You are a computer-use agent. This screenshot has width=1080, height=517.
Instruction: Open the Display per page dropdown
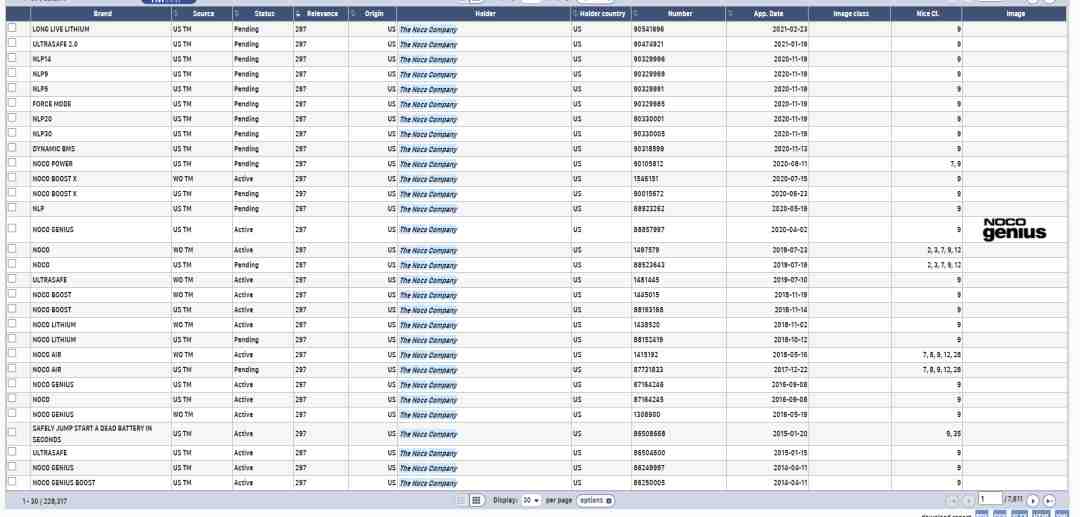[x=531, y=500]
